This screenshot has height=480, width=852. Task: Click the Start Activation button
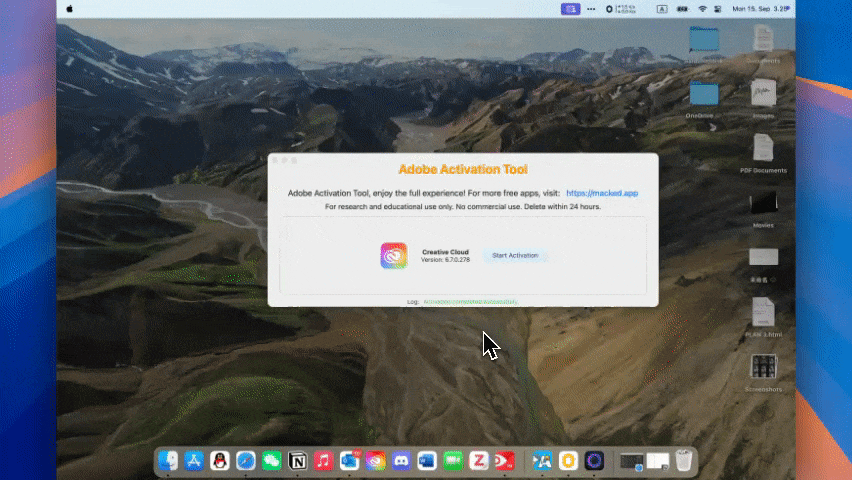[x=515, y=255]
